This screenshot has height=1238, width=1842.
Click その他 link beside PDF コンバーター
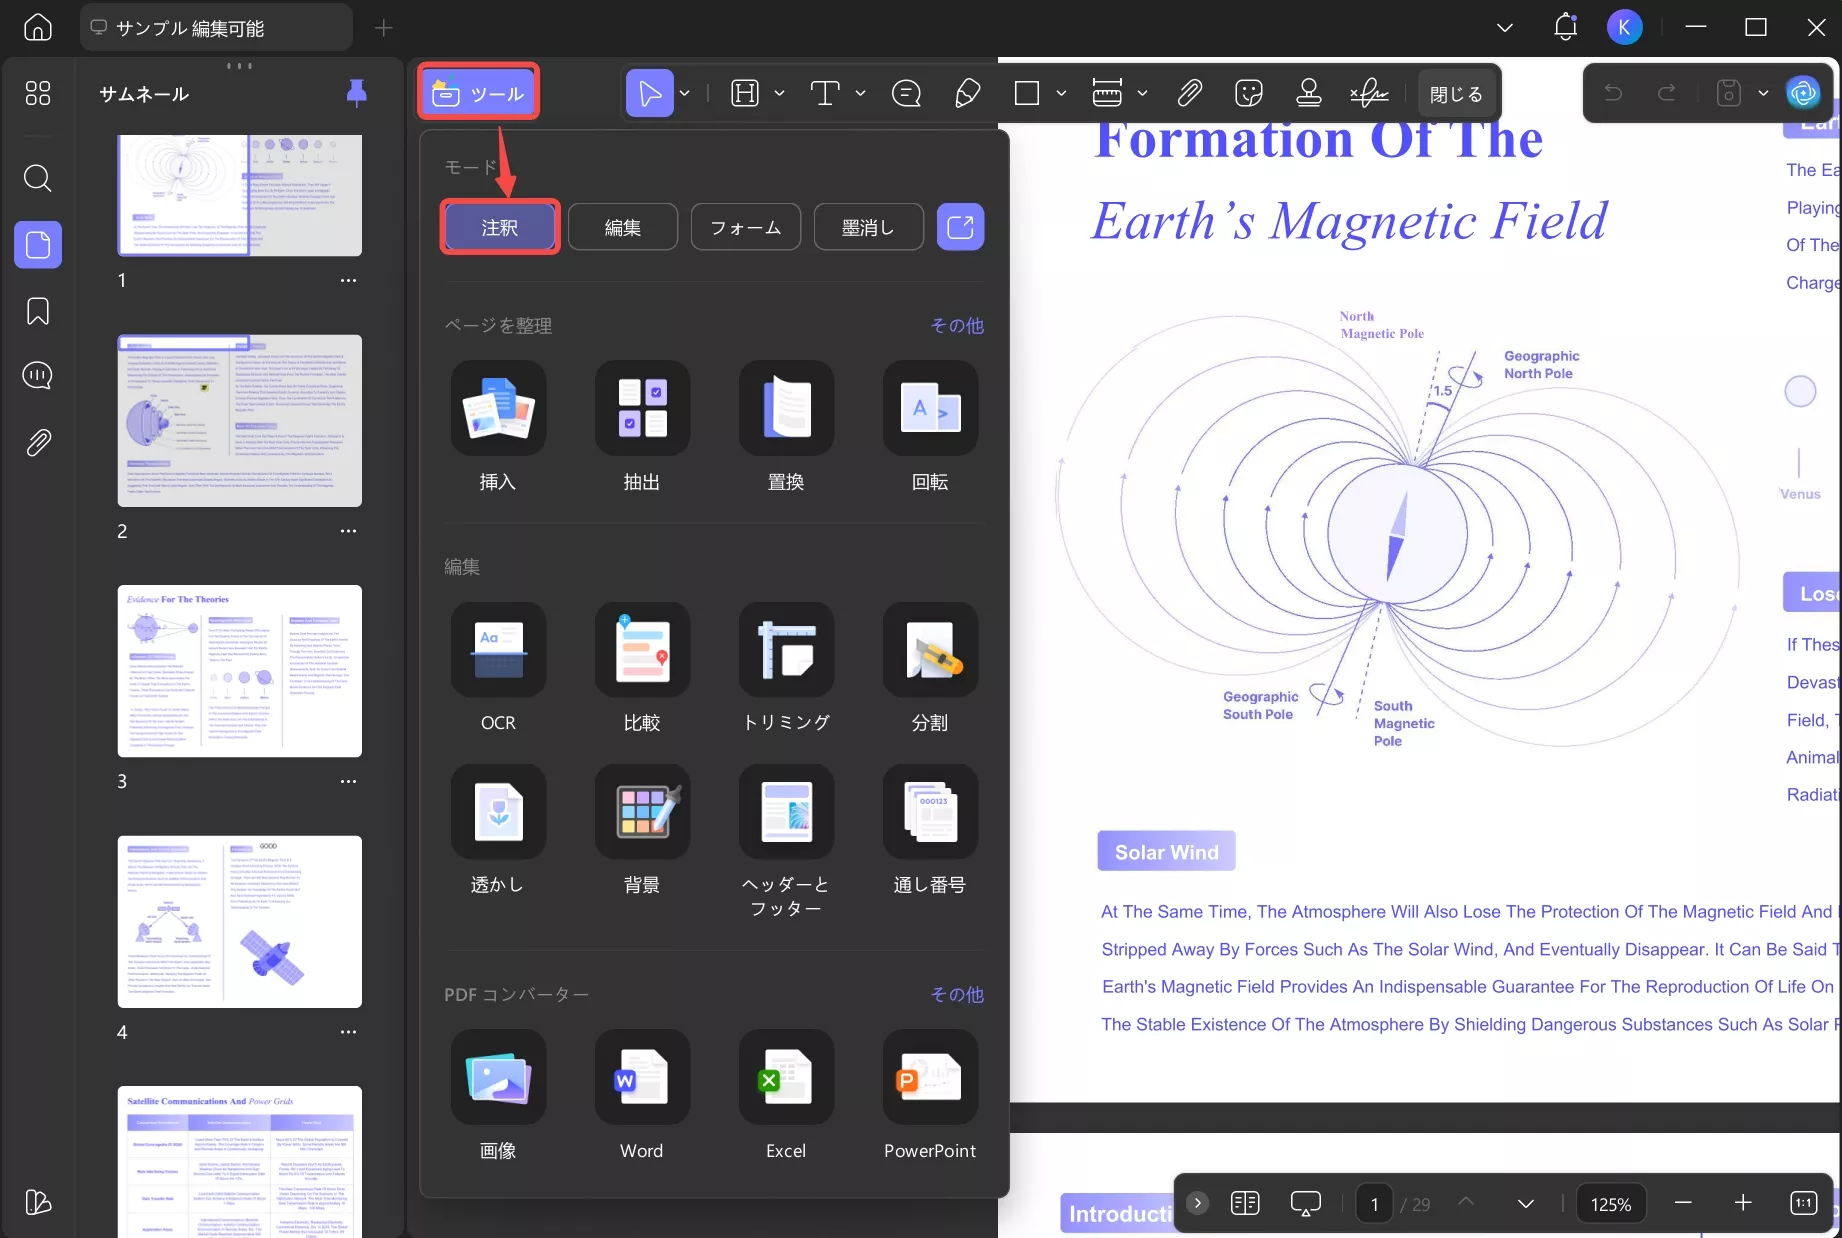[x=957, y=994]
